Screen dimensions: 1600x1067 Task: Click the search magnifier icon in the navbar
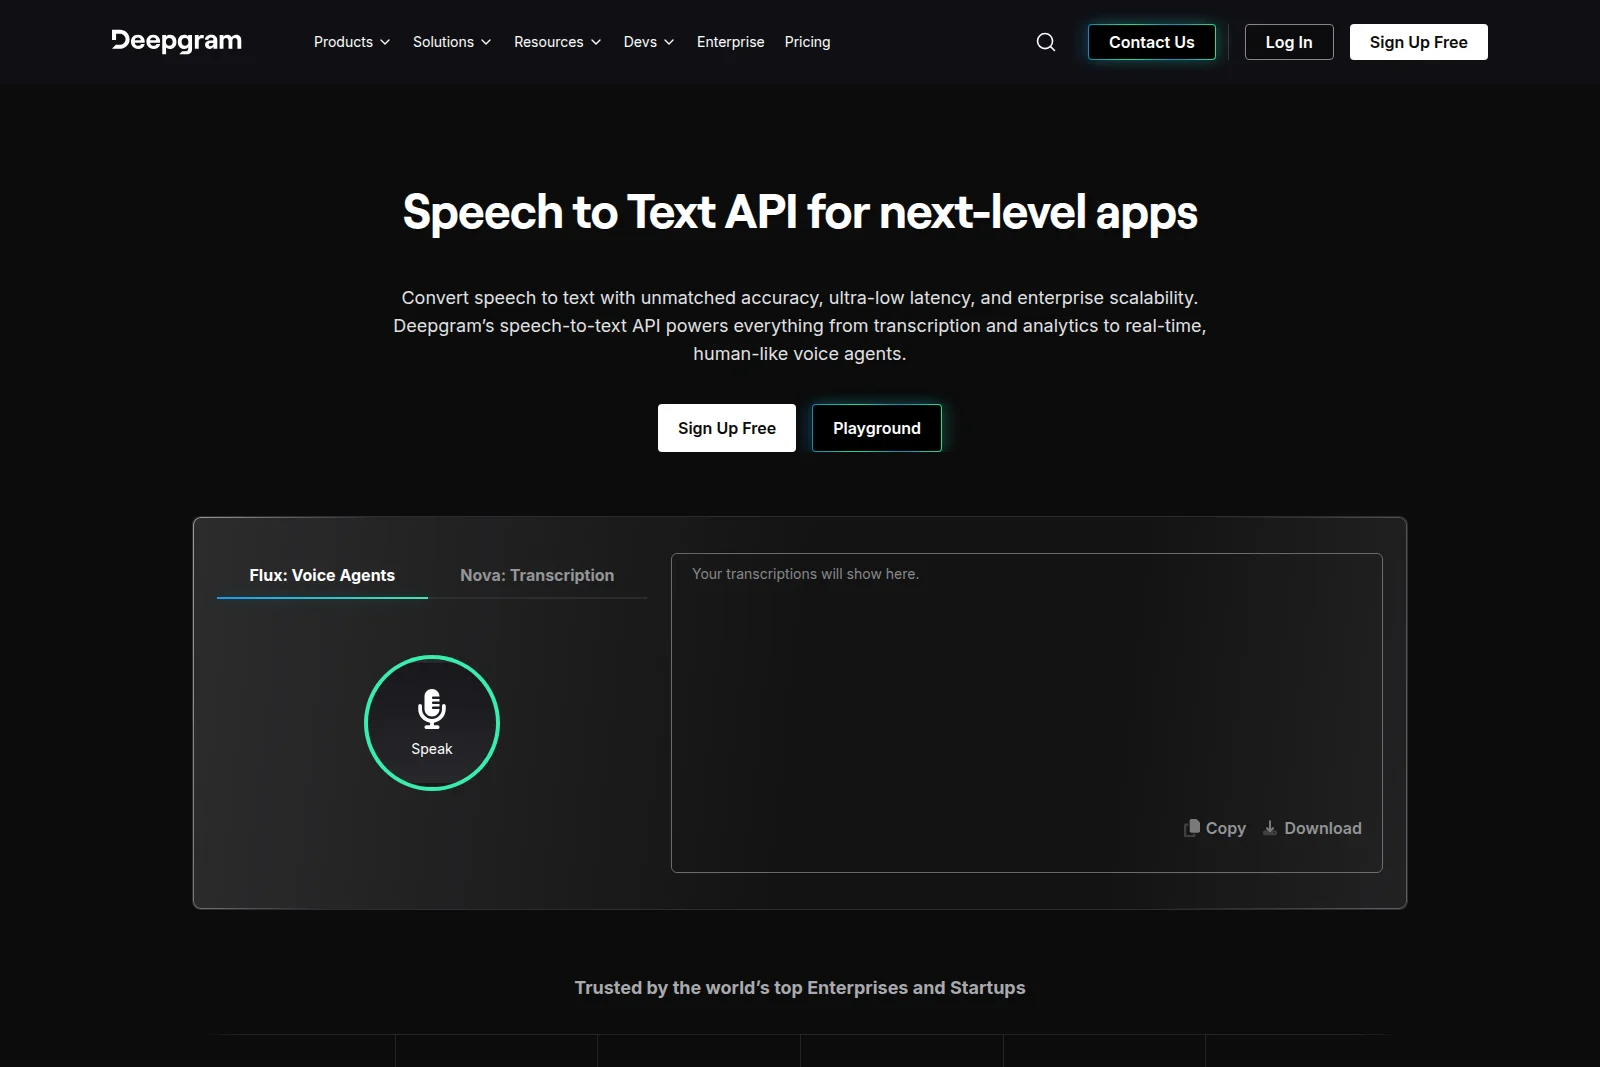(1044, 42)
